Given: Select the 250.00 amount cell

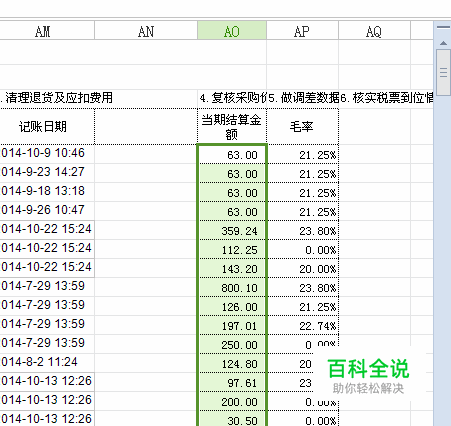Looking at the screenshot, I should click(x=232, y=344).
